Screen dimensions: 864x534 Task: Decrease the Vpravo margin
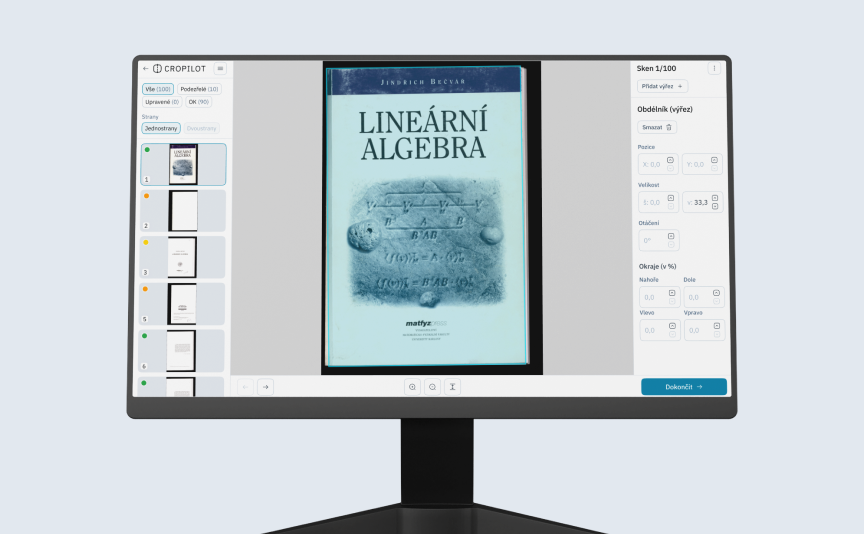click(x=717, y=334)
